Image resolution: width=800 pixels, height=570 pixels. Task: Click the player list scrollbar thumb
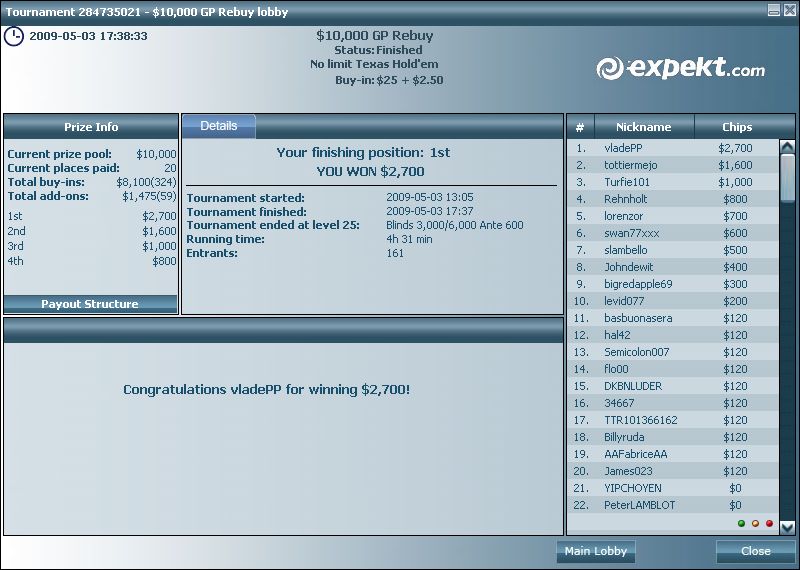pos(787,178)
